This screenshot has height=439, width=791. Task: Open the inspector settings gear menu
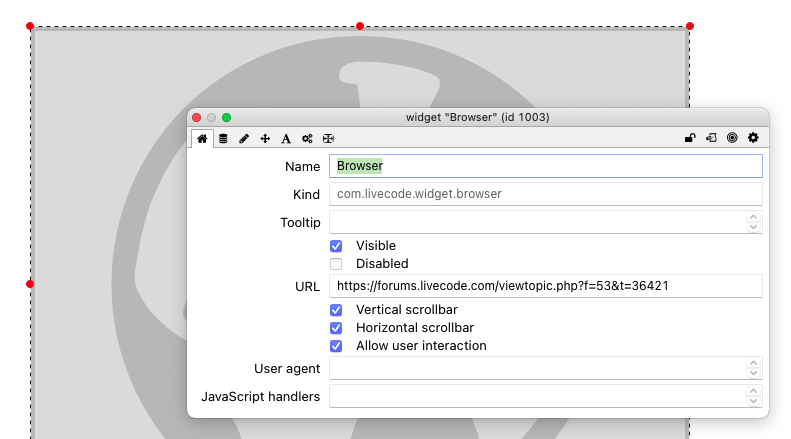click(x=753, y=138)
